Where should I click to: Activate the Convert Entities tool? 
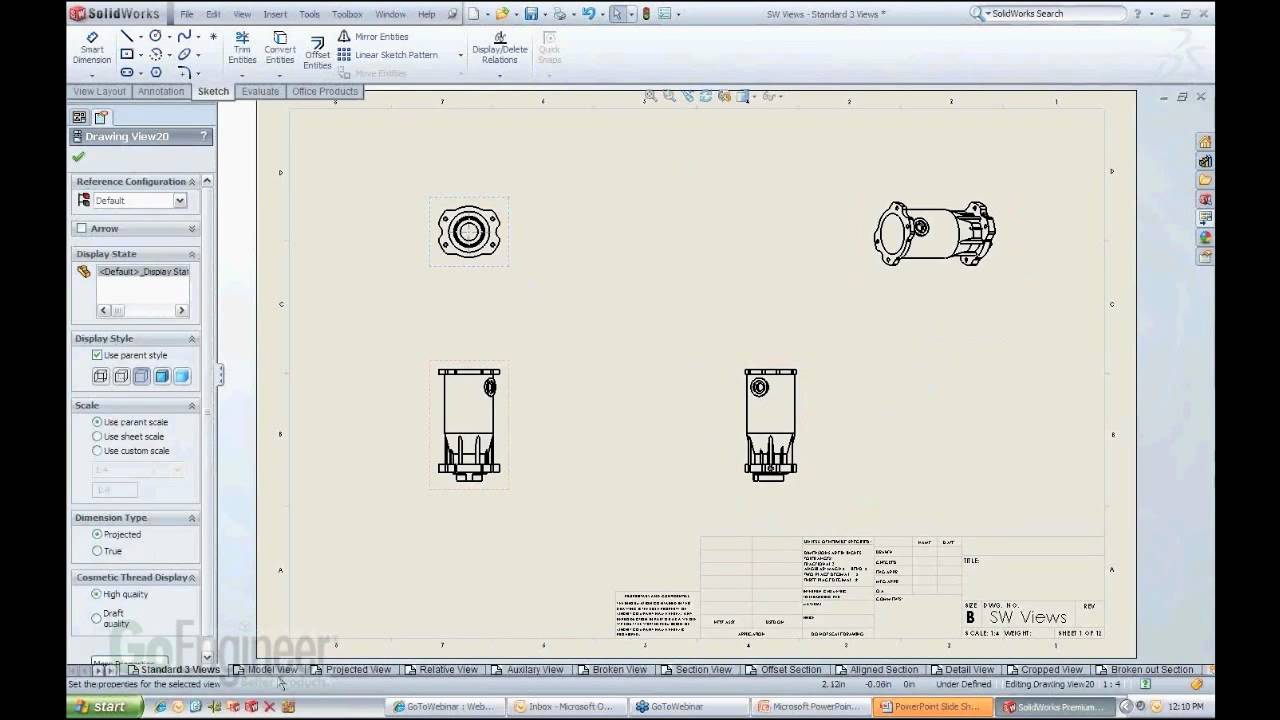coord(280,47)
